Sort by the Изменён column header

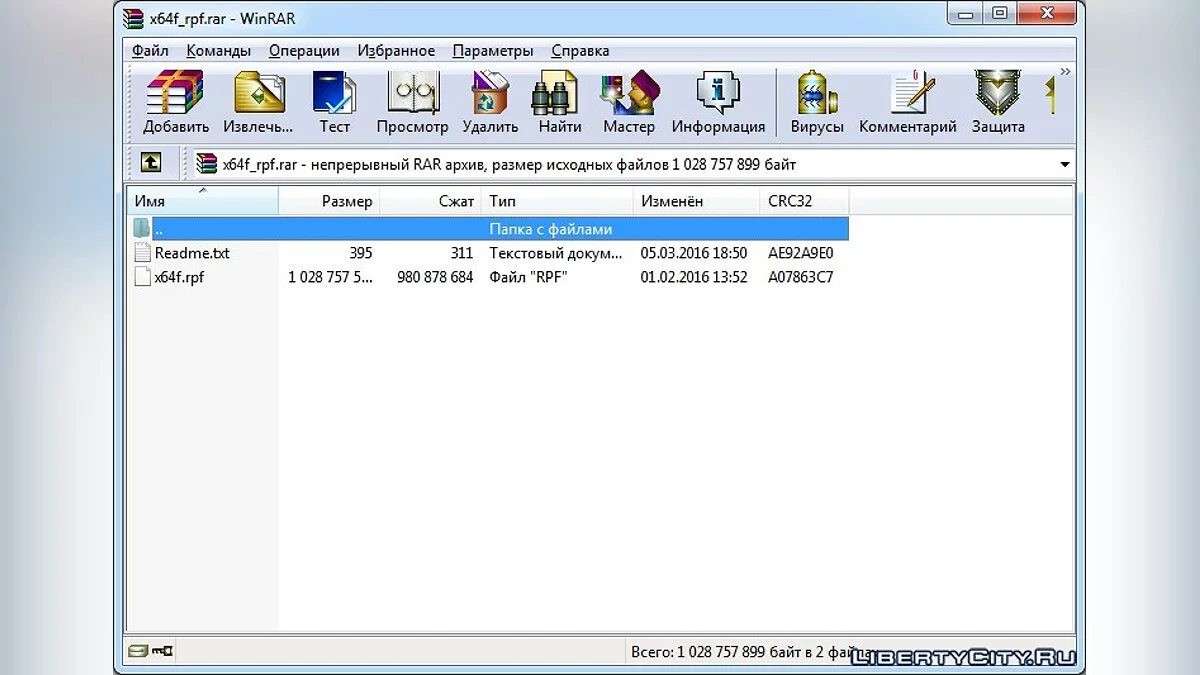(x=697, y=201)
